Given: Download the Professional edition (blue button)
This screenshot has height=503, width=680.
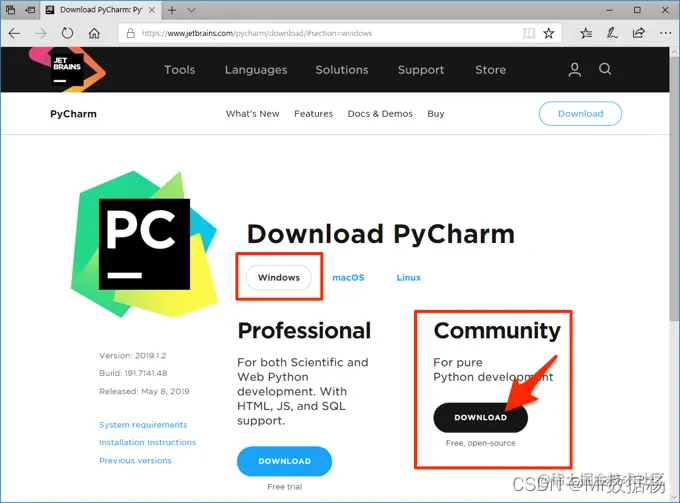Looking at the screenshot, I should 284,461.
